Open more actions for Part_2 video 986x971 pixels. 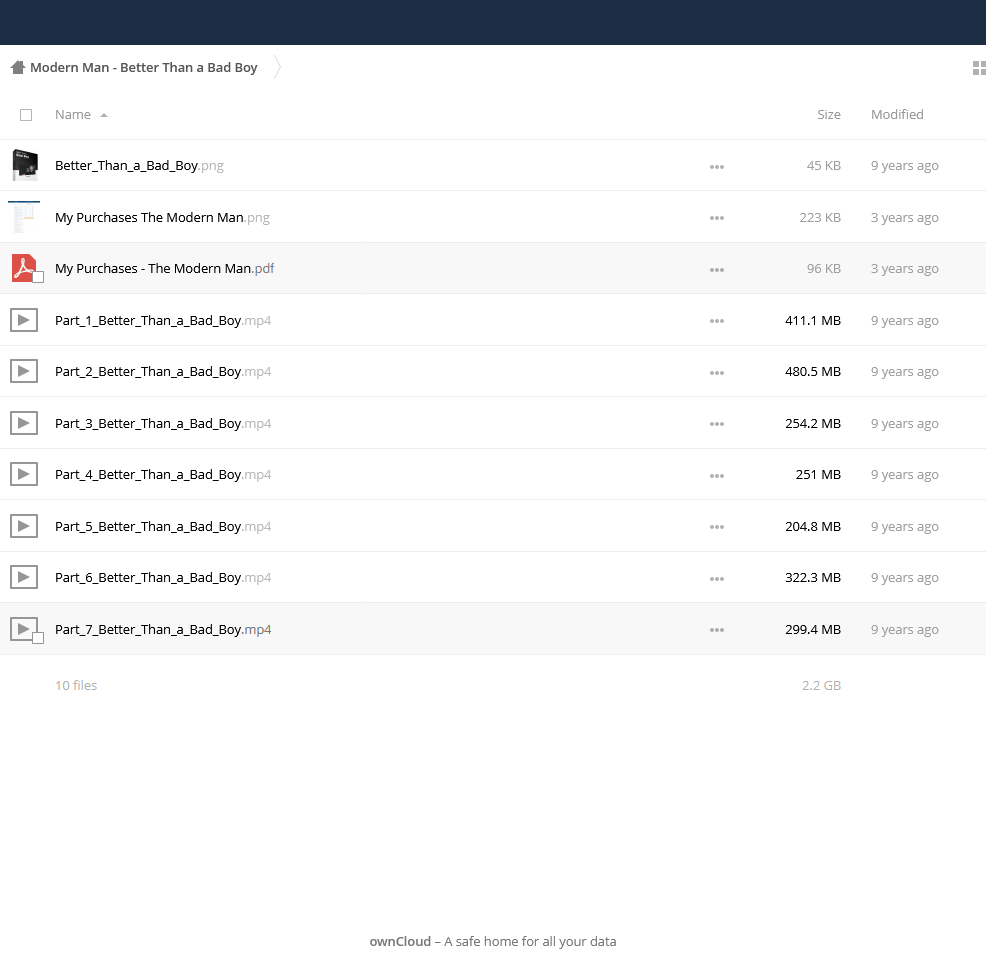(717, 373)
